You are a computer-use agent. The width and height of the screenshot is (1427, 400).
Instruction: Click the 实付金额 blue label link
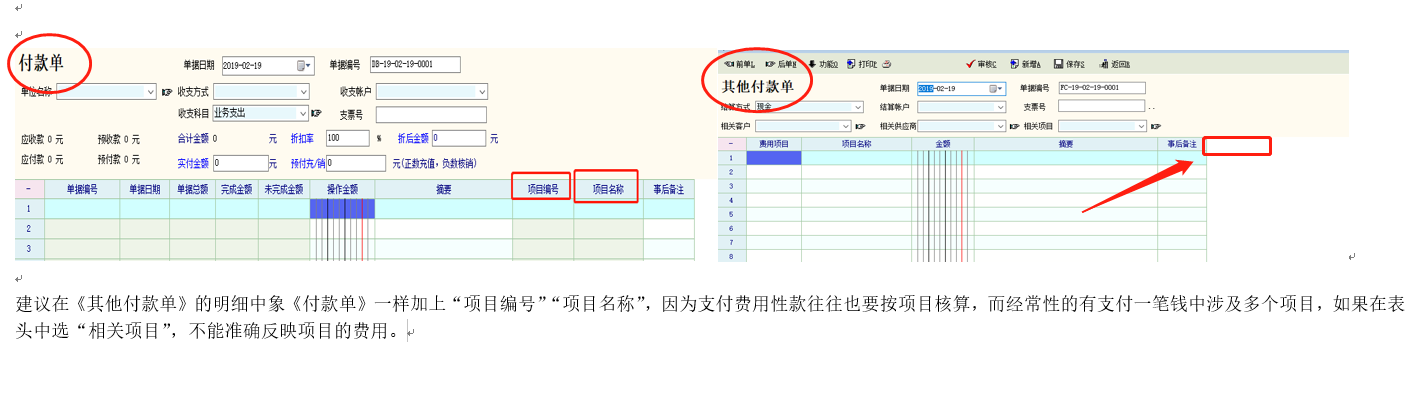click(x=193, y=163)
